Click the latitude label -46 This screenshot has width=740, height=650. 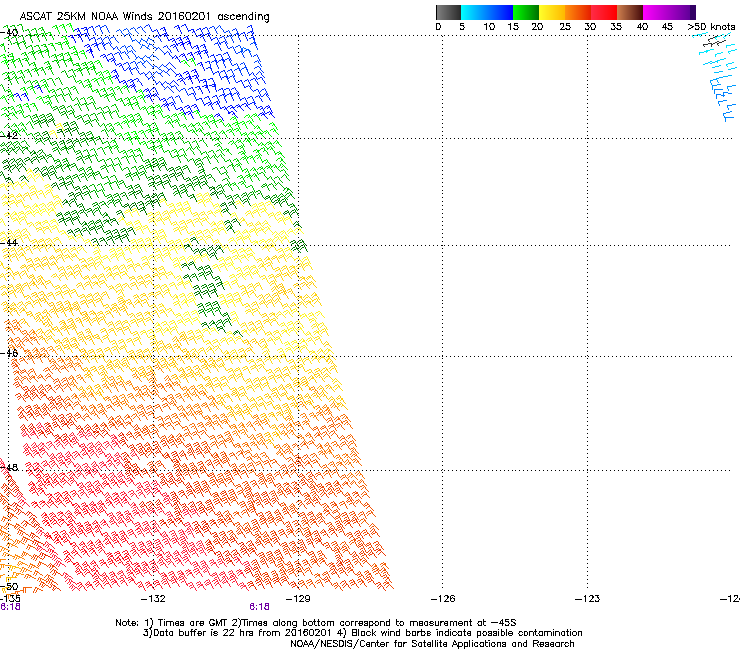coord(9,353)
